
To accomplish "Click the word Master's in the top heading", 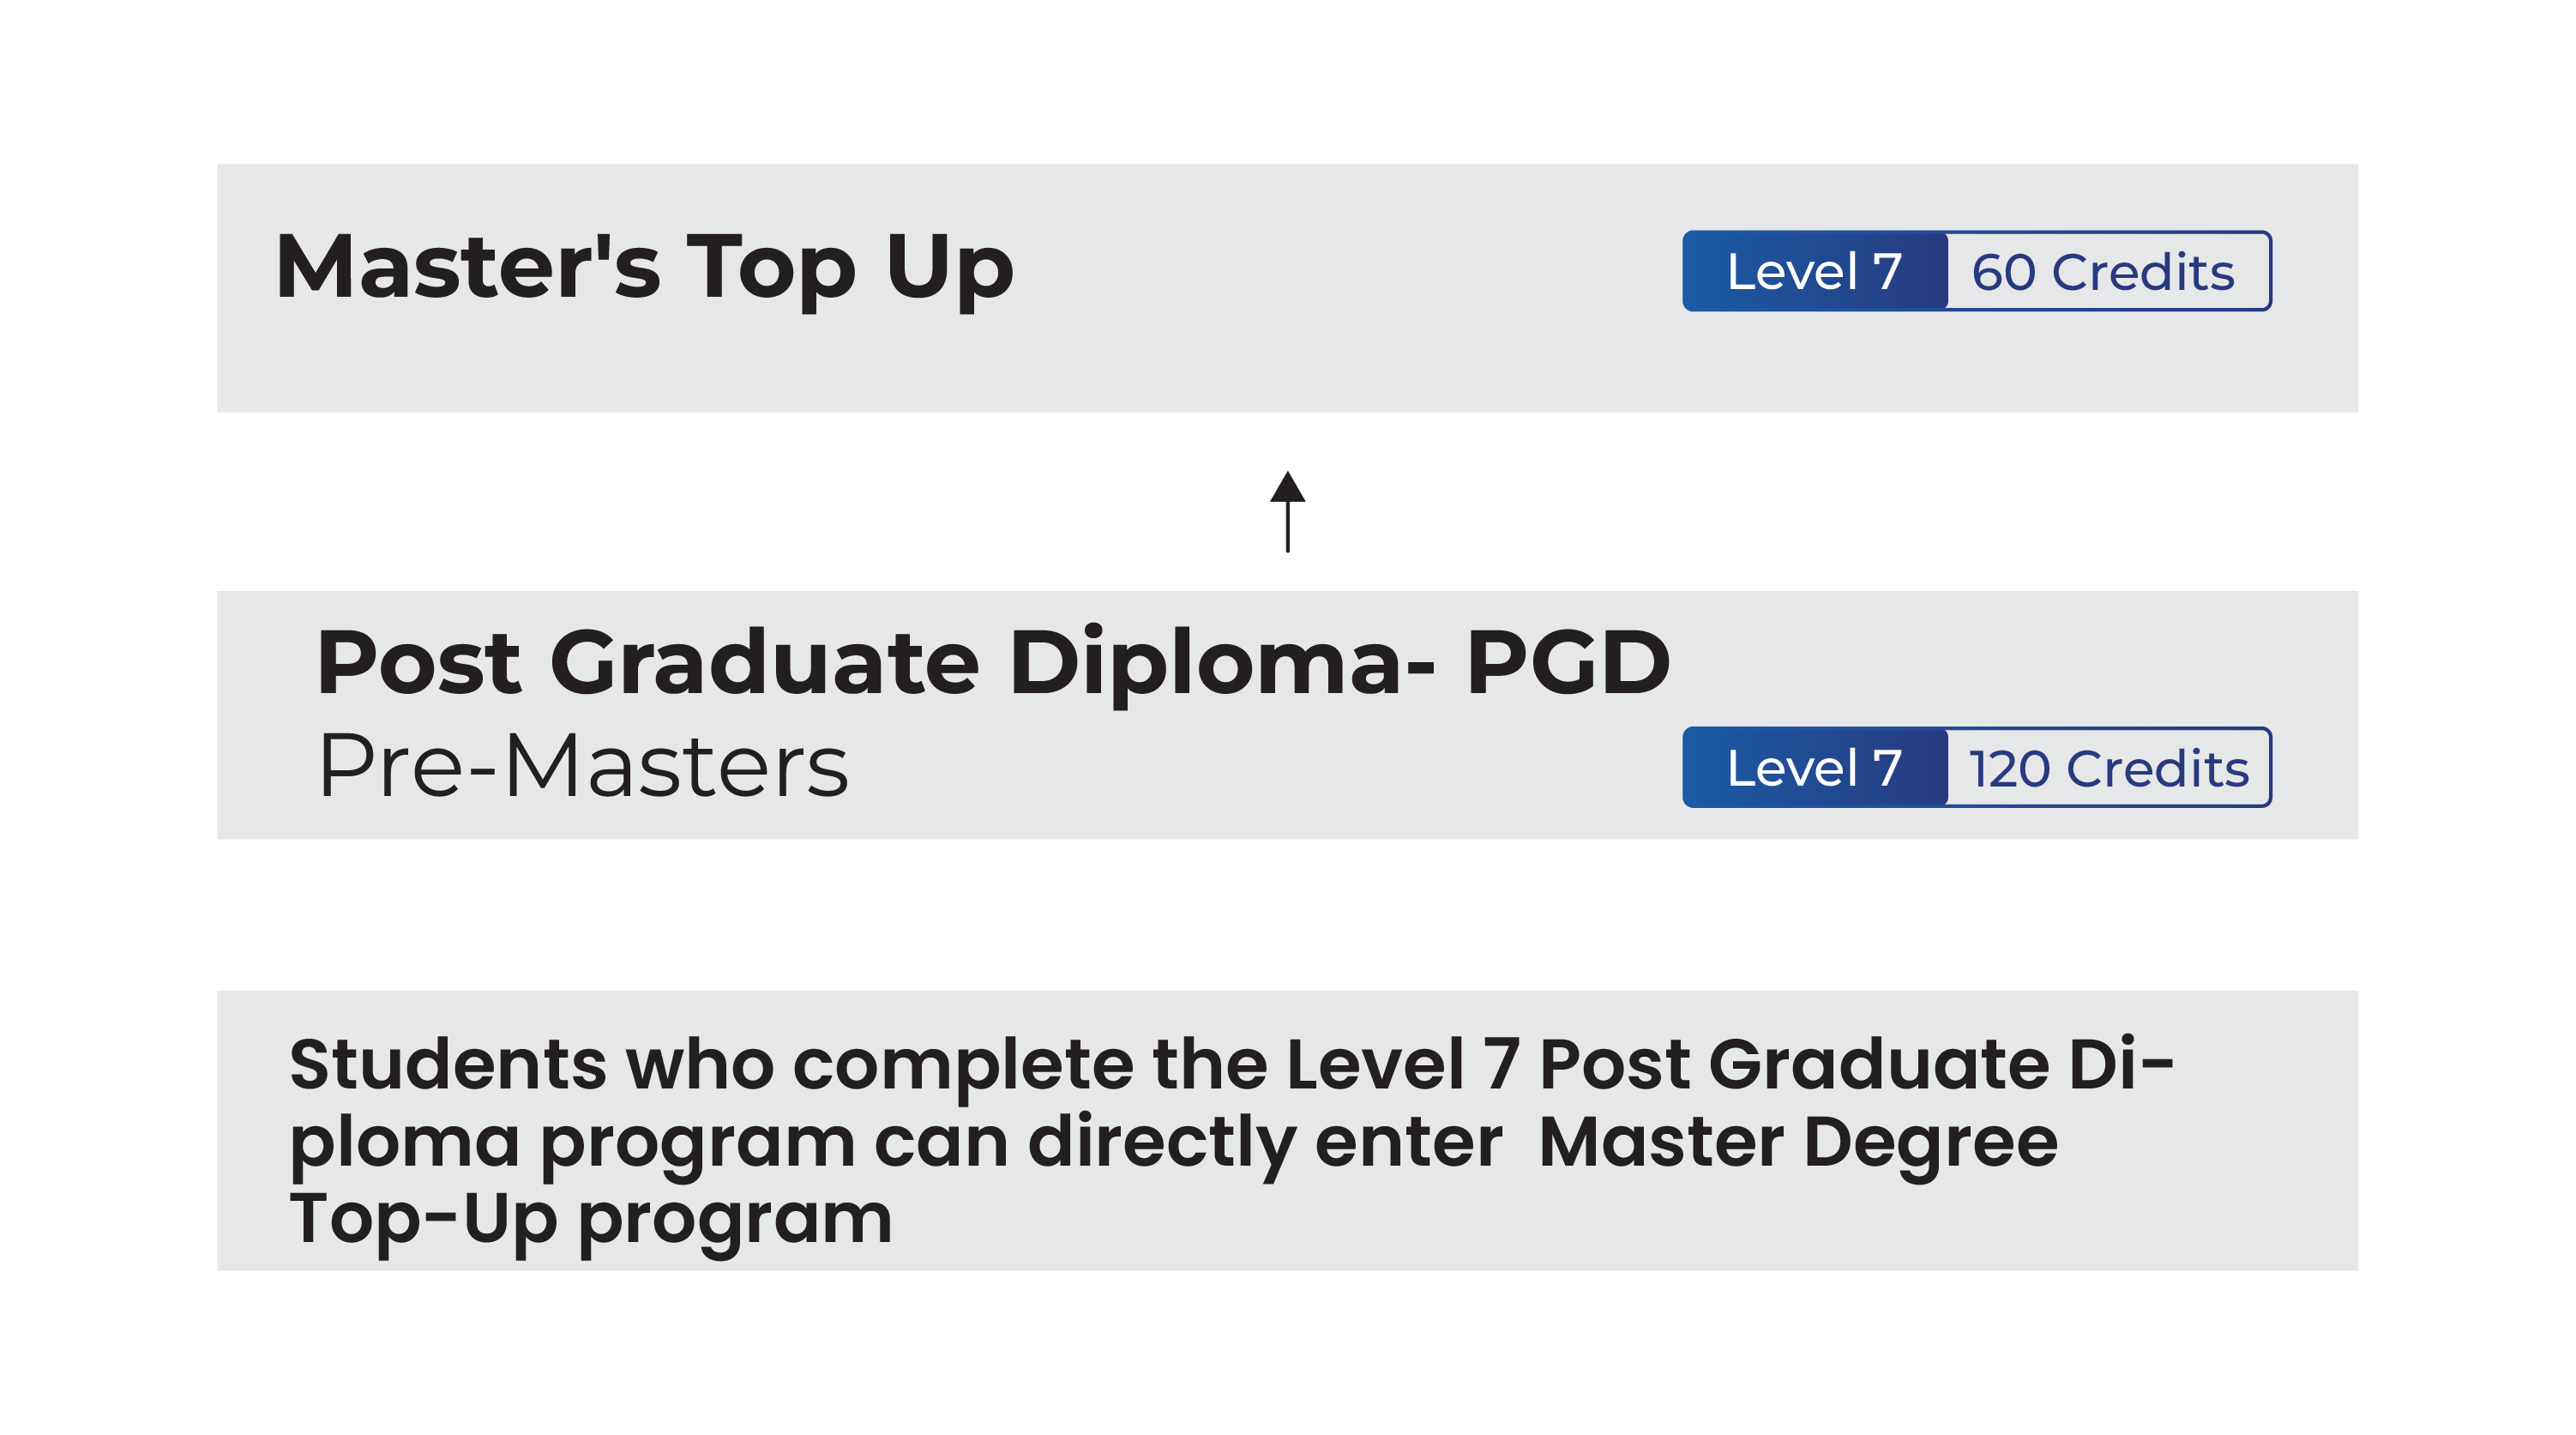I will pyautogui.click(x=467, y=267).
